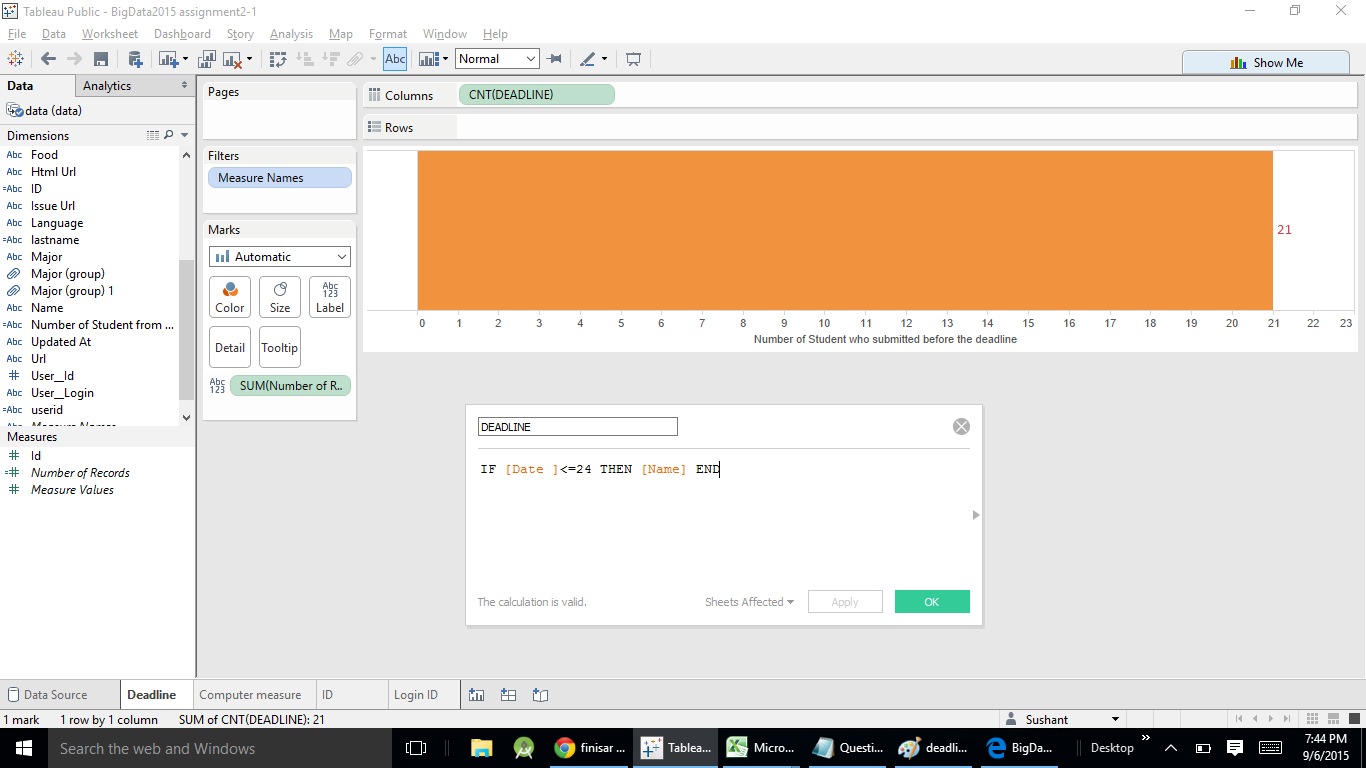The width and height of the screenshot is (1366, 768).
Task: Open the Dimensions pane menu arrow
Action: (x=185, y=135)
